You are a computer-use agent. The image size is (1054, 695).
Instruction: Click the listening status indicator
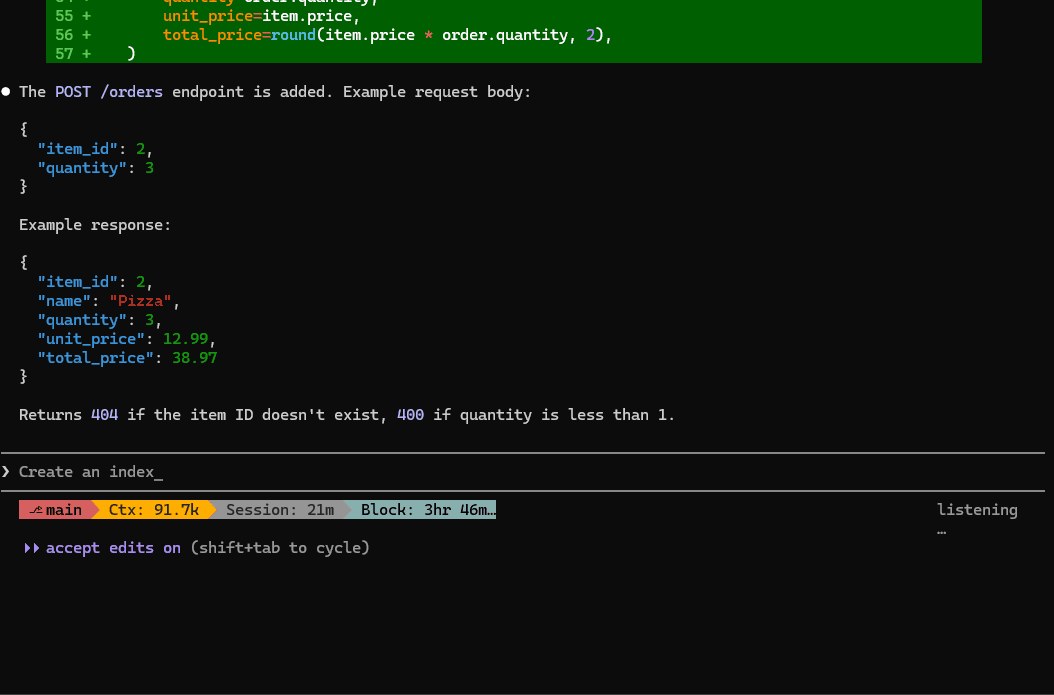[976, 510]
